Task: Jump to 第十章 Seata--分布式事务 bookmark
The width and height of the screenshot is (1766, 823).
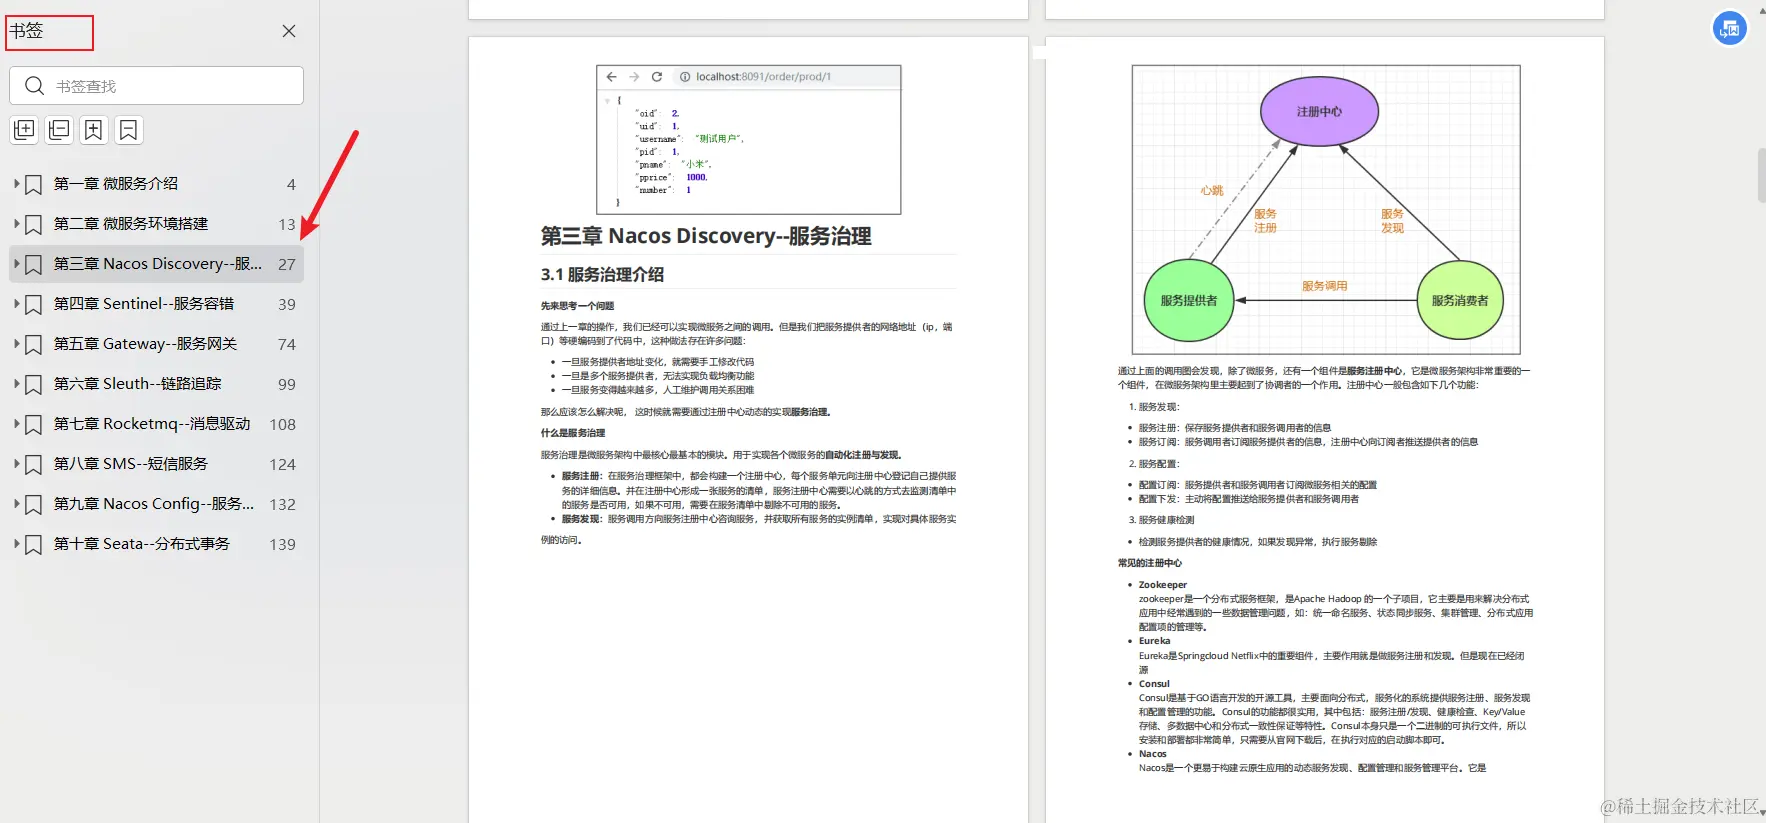Action: [x=142, y=543]
